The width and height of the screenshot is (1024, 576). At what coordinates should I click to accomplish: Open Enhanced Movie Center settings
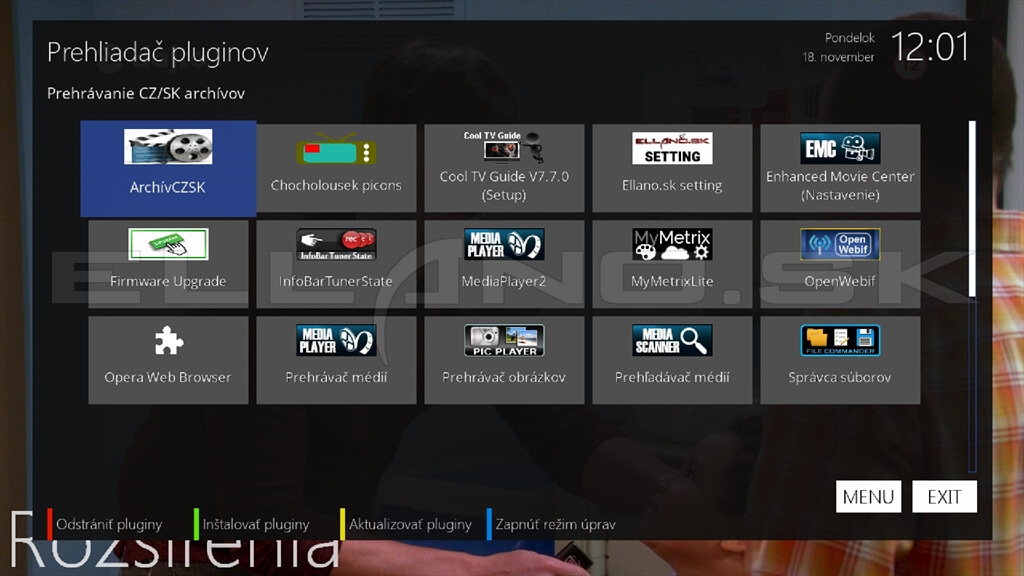(840, 168)
